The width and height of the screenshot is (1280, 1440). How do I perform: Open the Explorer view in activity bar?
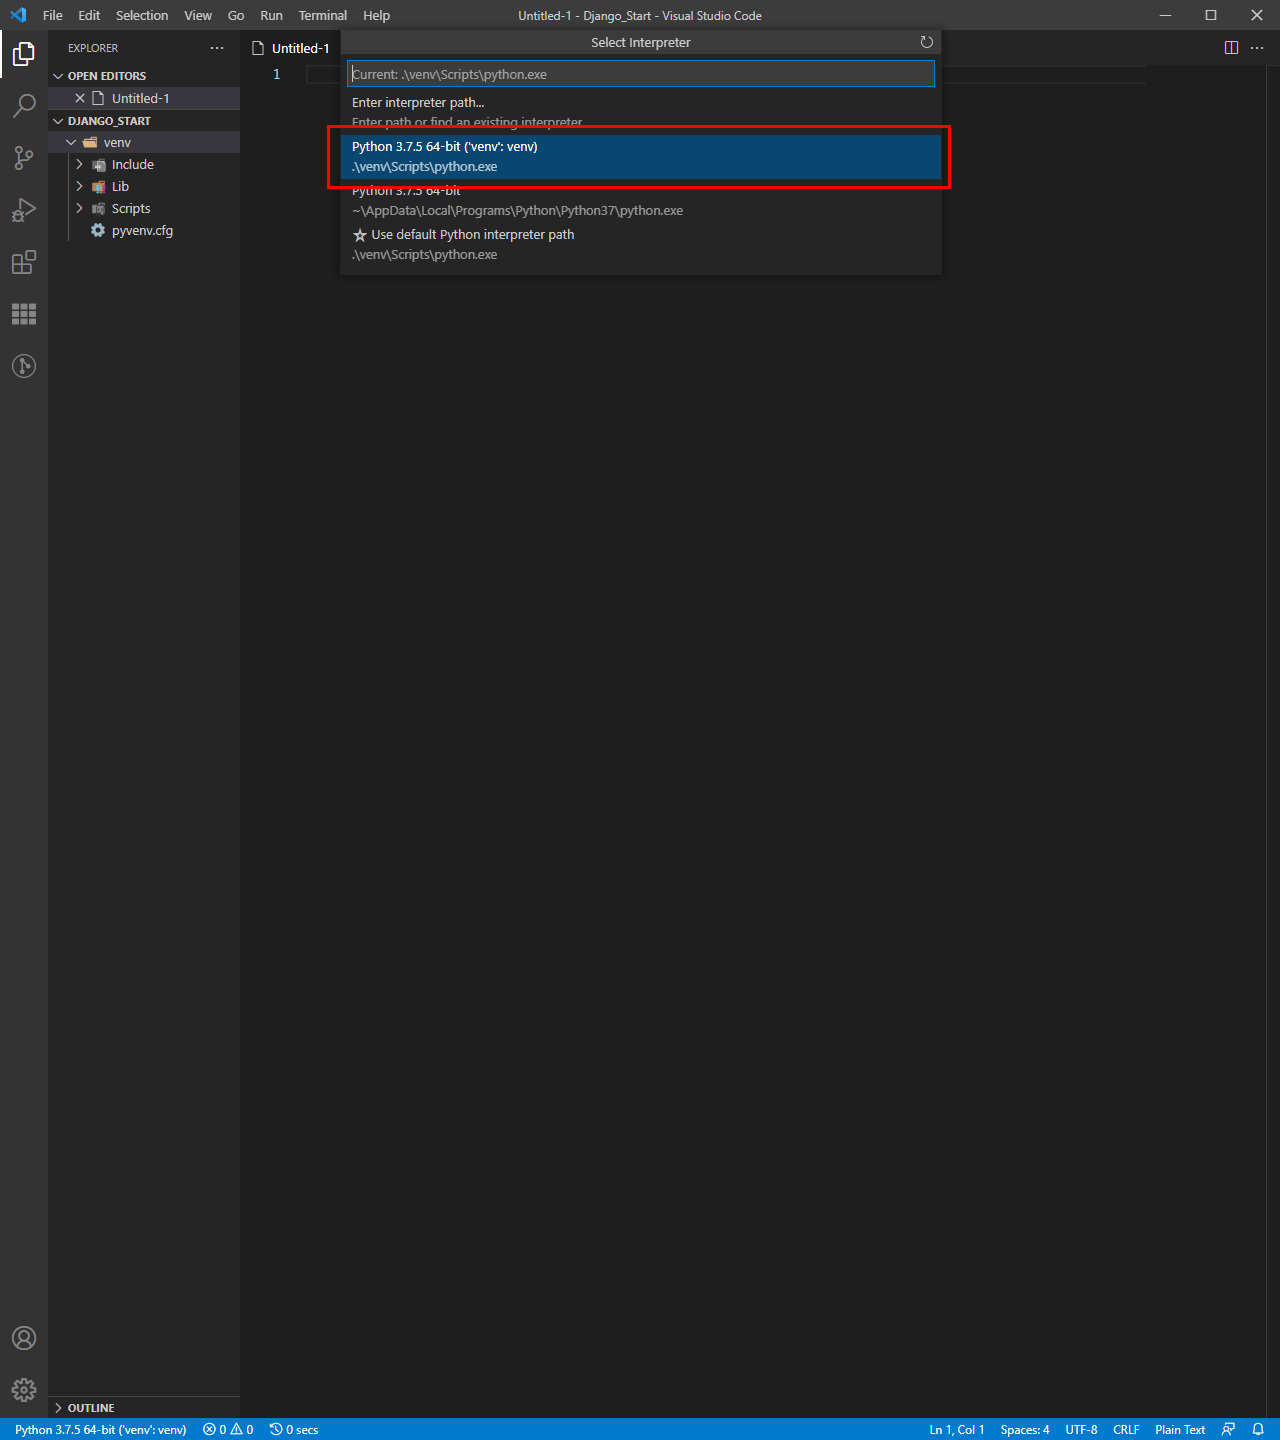24,54
